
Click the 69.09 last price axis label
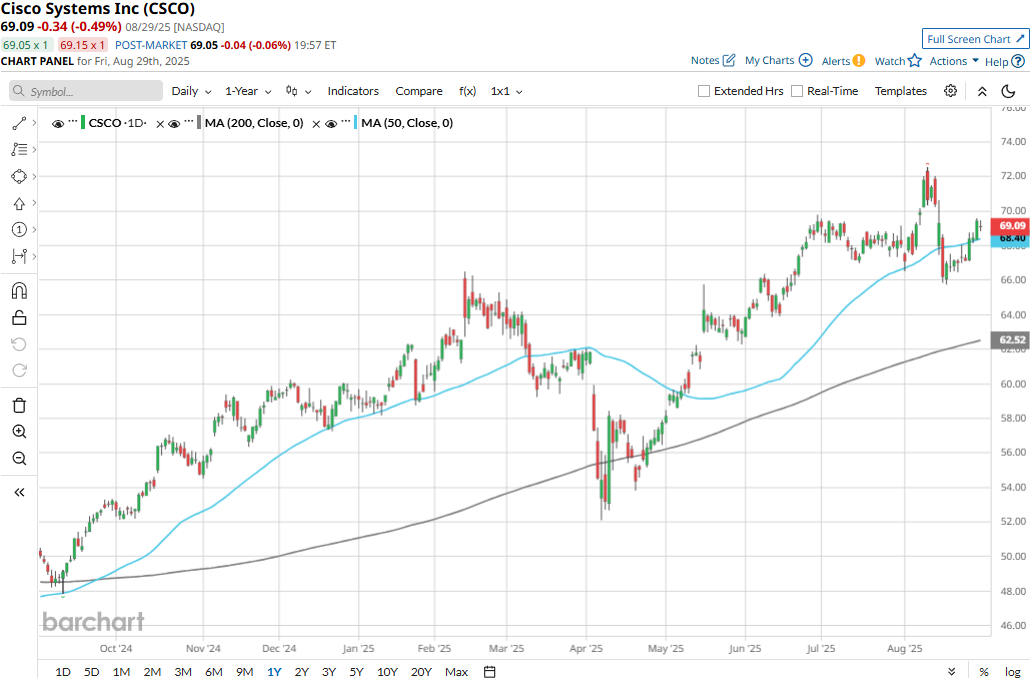[x=1011, y=225]
